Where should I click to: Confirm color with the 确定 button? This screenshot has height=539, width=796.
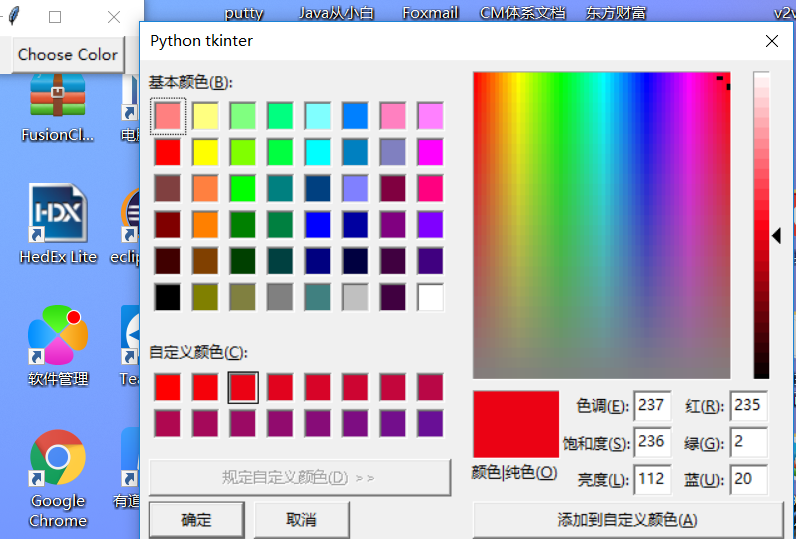196,520
